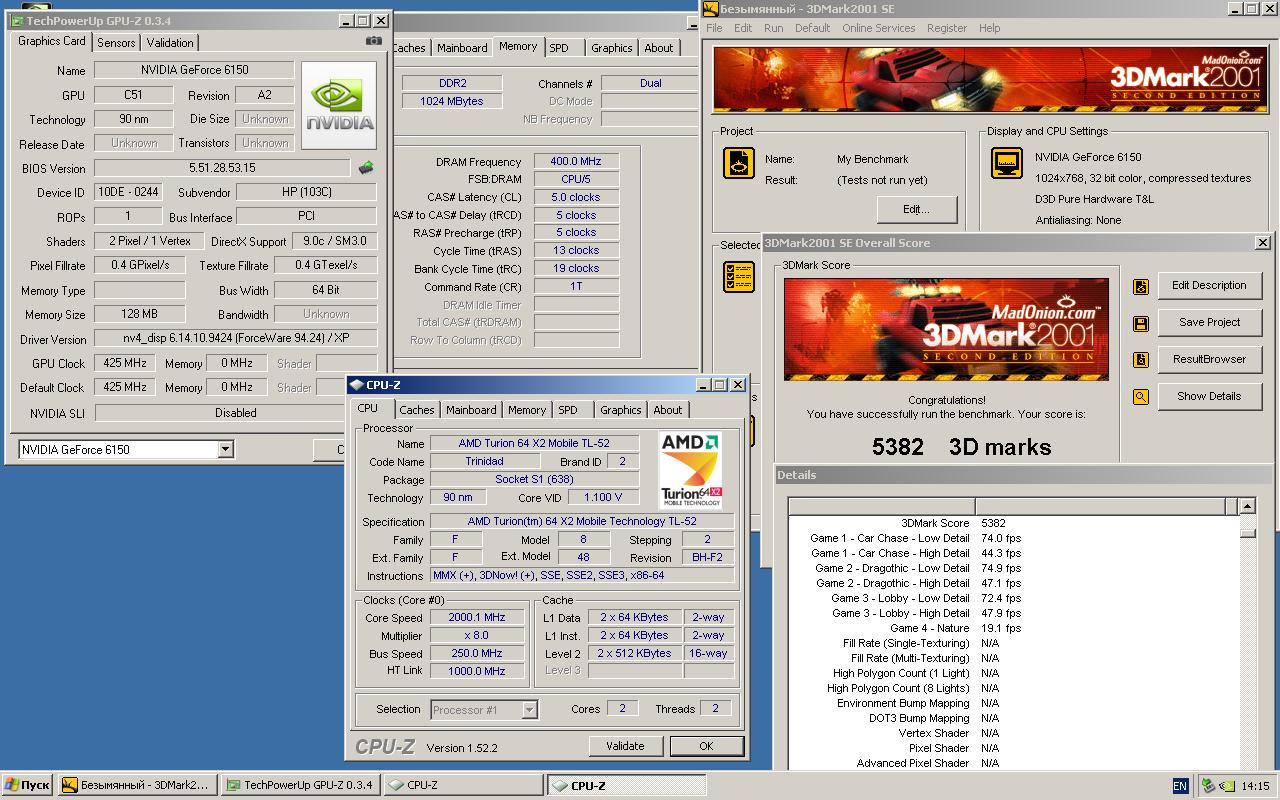Open Graphics tab in front CPU-Z

[621, 410]
